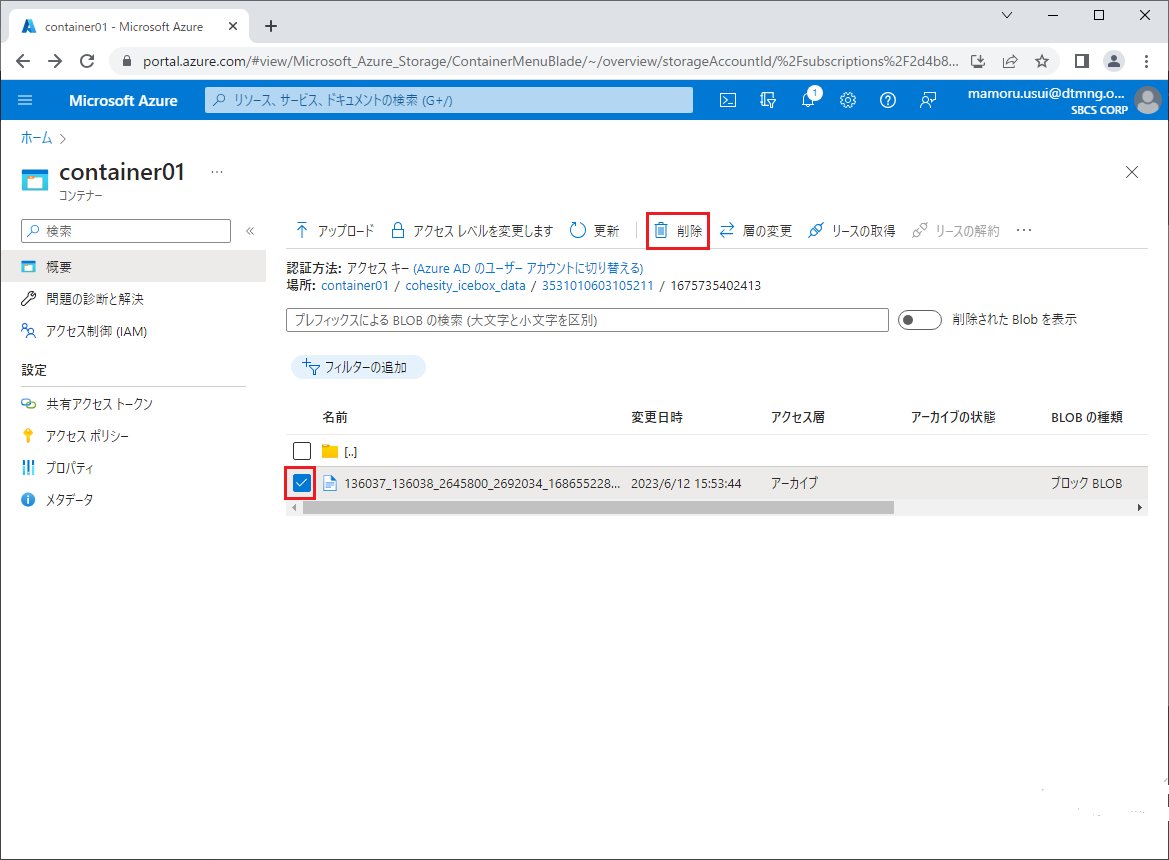The width and height of the screenshot is (1169, 860).
Task: Click the Microsoft Azure header logo text
Action: pos(123,101)
